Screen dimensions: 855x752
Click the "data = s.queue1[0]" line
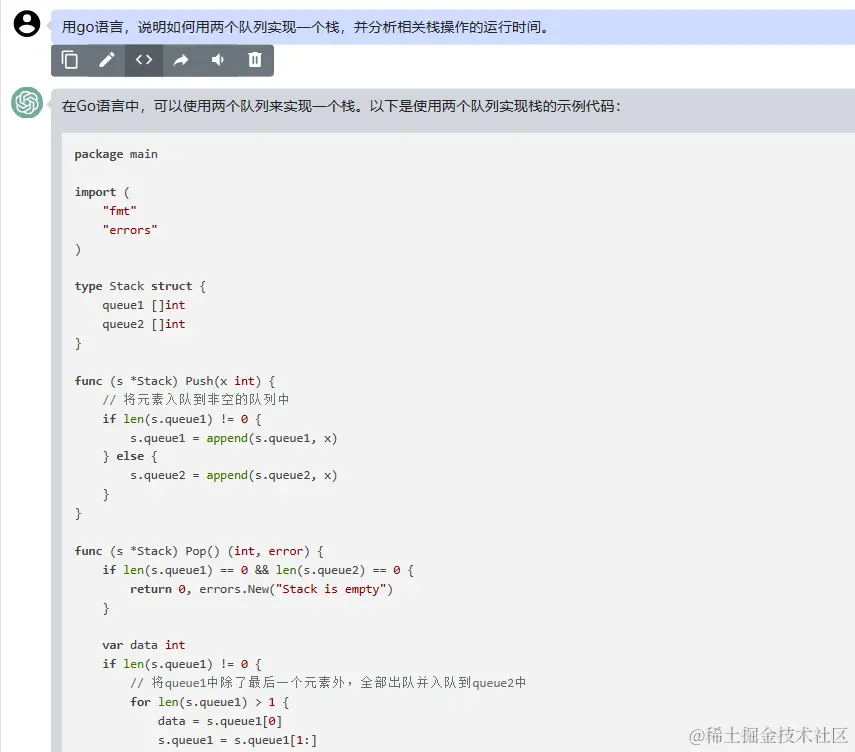(x=220, y=721)
